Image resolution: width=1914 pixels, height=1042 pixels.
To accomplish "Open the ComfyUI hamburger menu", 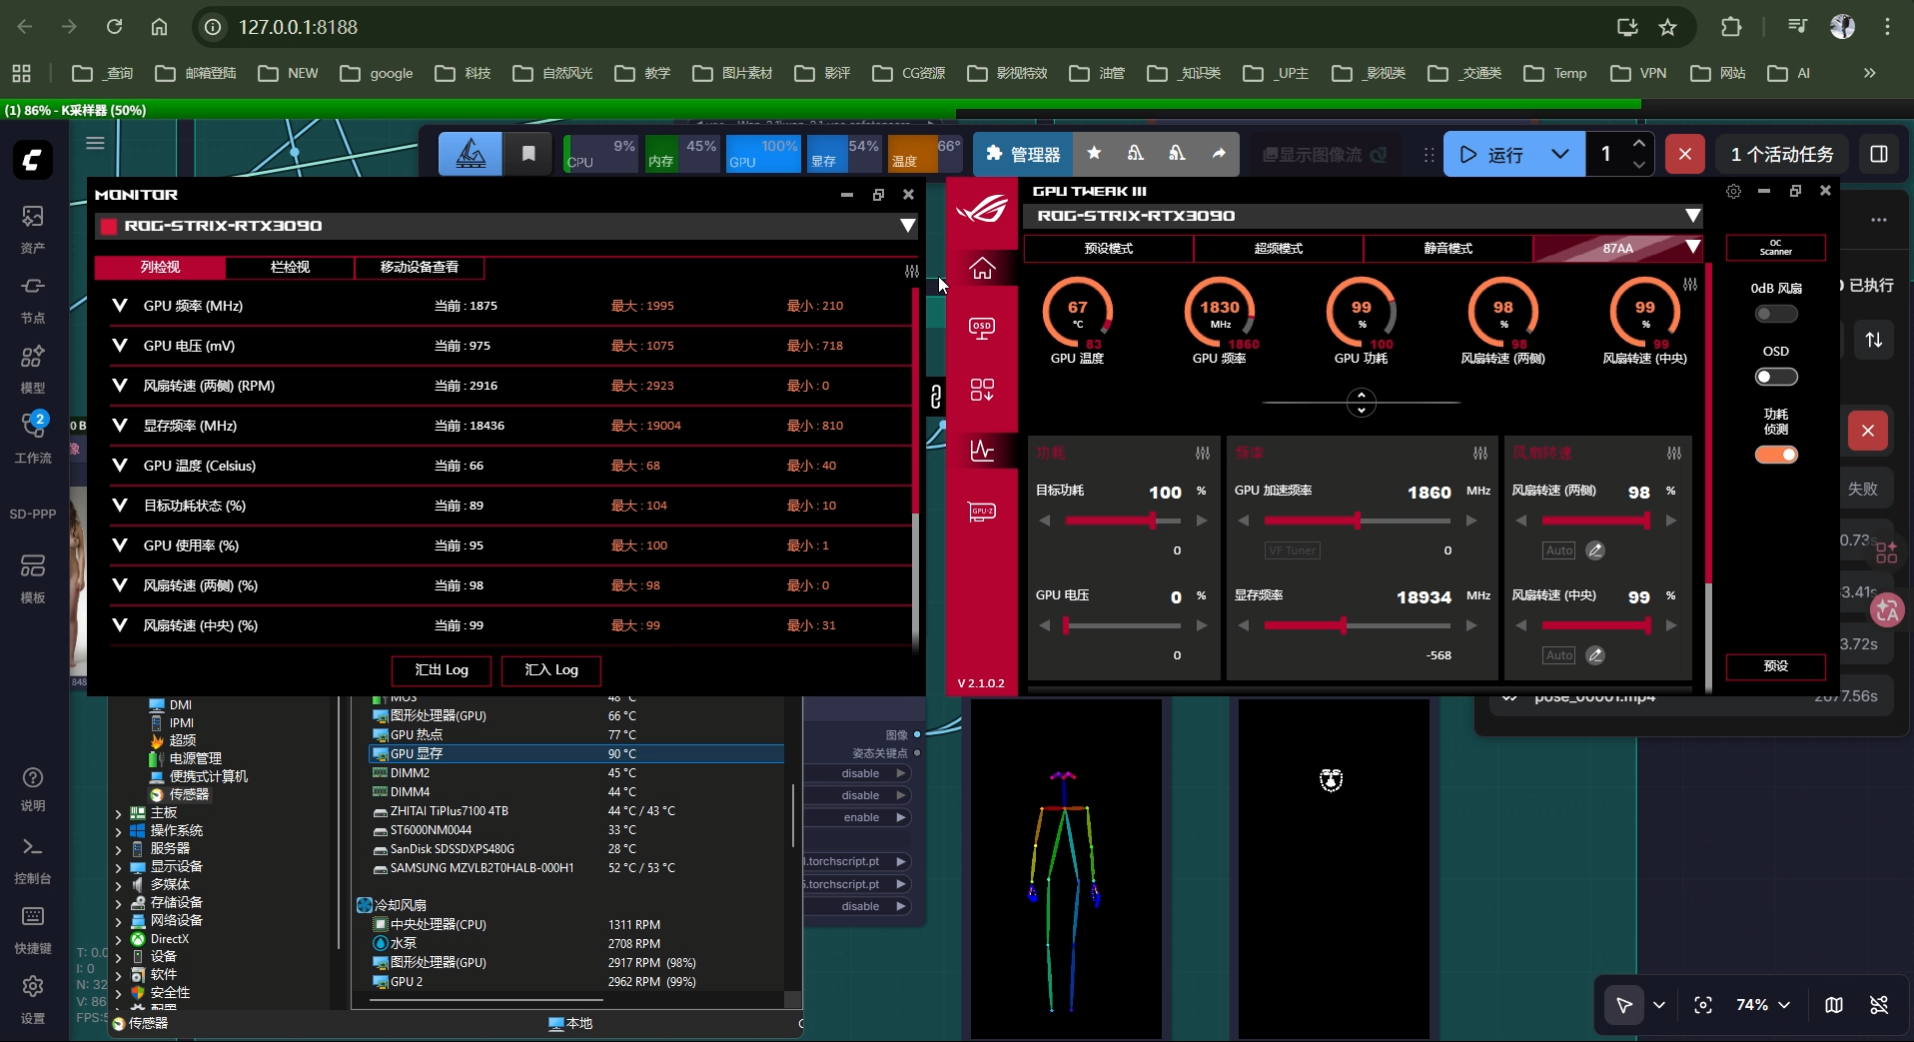I will click(95, 143).
